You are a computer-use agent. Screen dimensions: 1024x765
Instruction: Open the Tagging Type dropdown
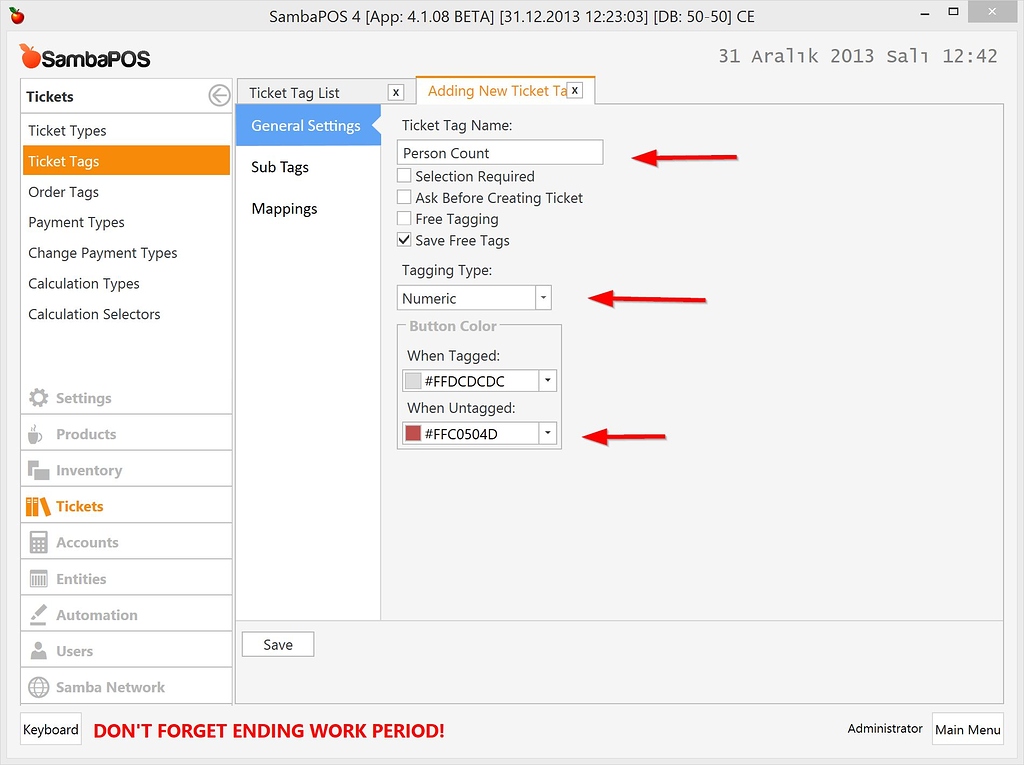click(x=543, y=297)
